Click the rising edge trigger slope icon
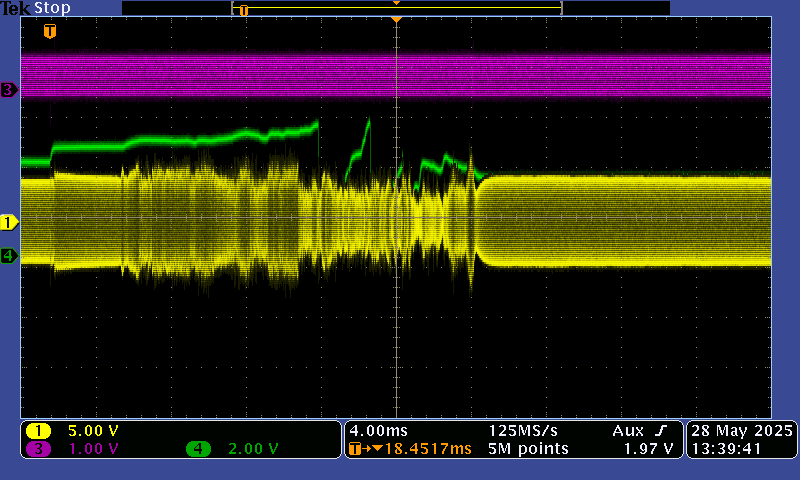The width and height of the screenshot is (800, 480). point(661,430)
